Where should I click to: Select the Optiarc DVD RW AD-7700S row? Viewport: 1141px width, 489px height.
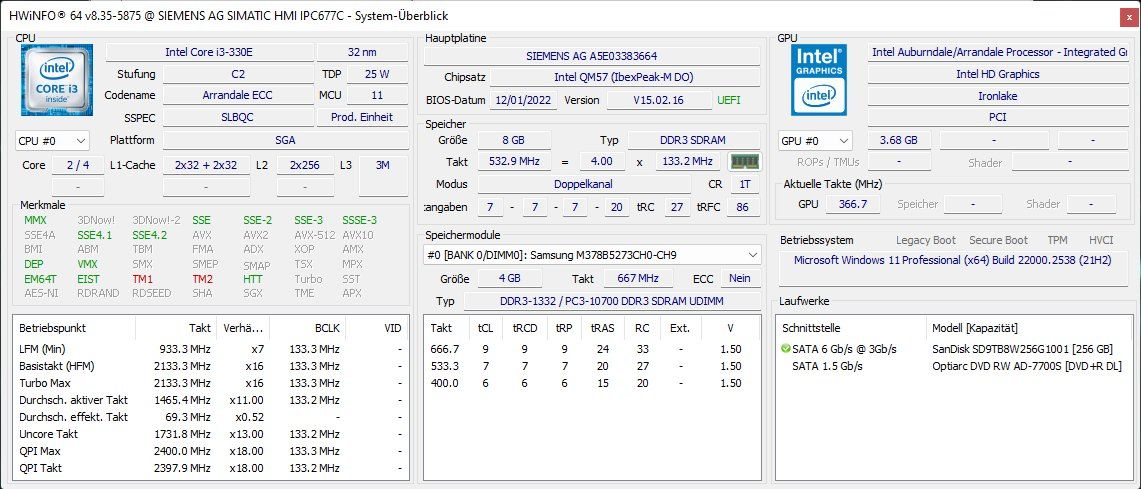click(954, 366)
